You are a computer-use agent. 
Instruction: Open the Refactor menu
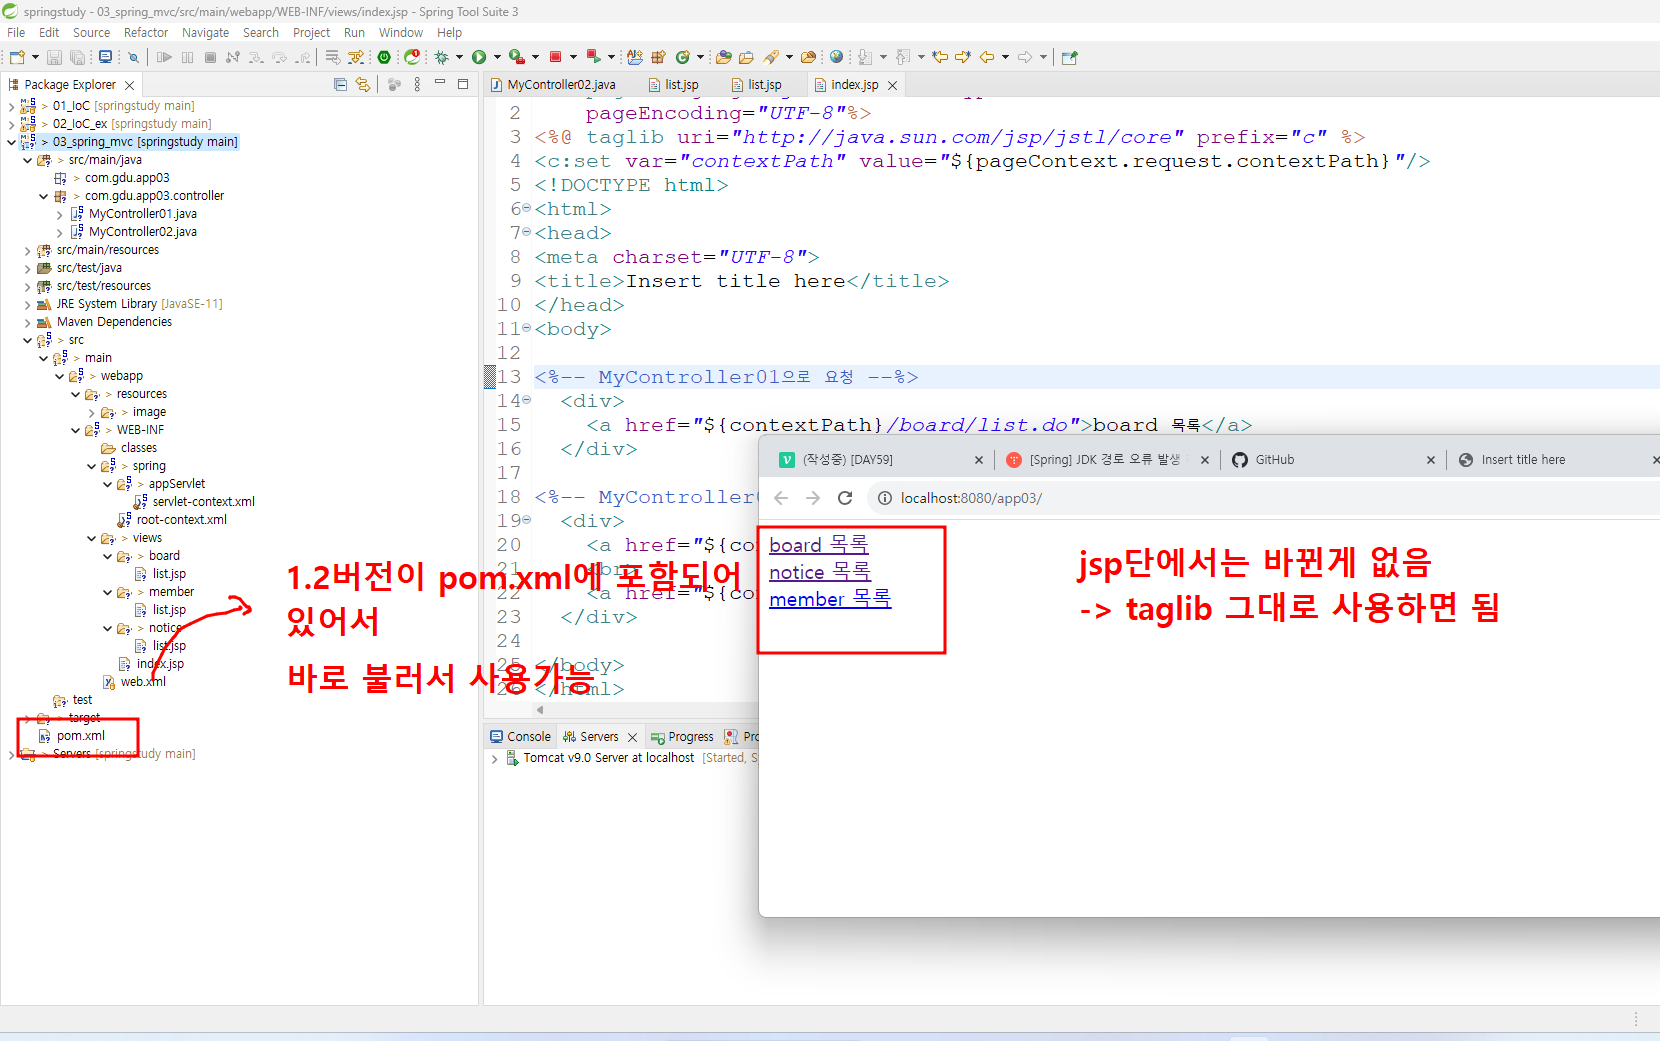coord(146,33)
